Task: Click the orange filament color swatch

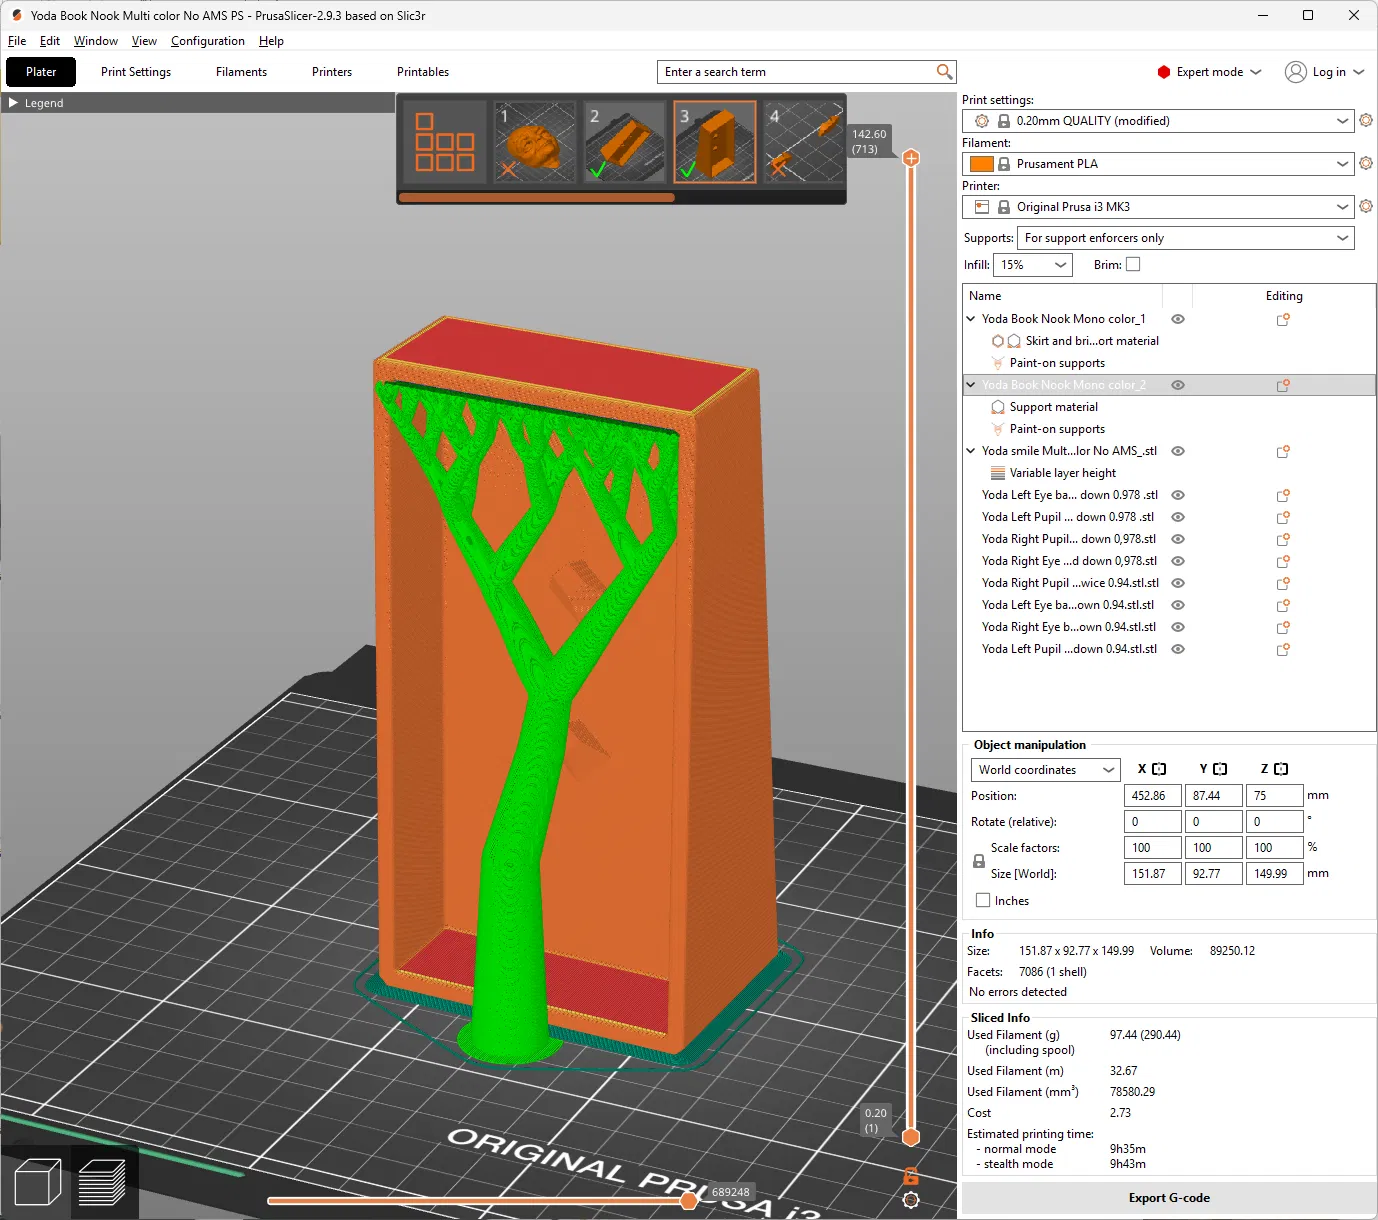Action: click(x=982, y=164)
